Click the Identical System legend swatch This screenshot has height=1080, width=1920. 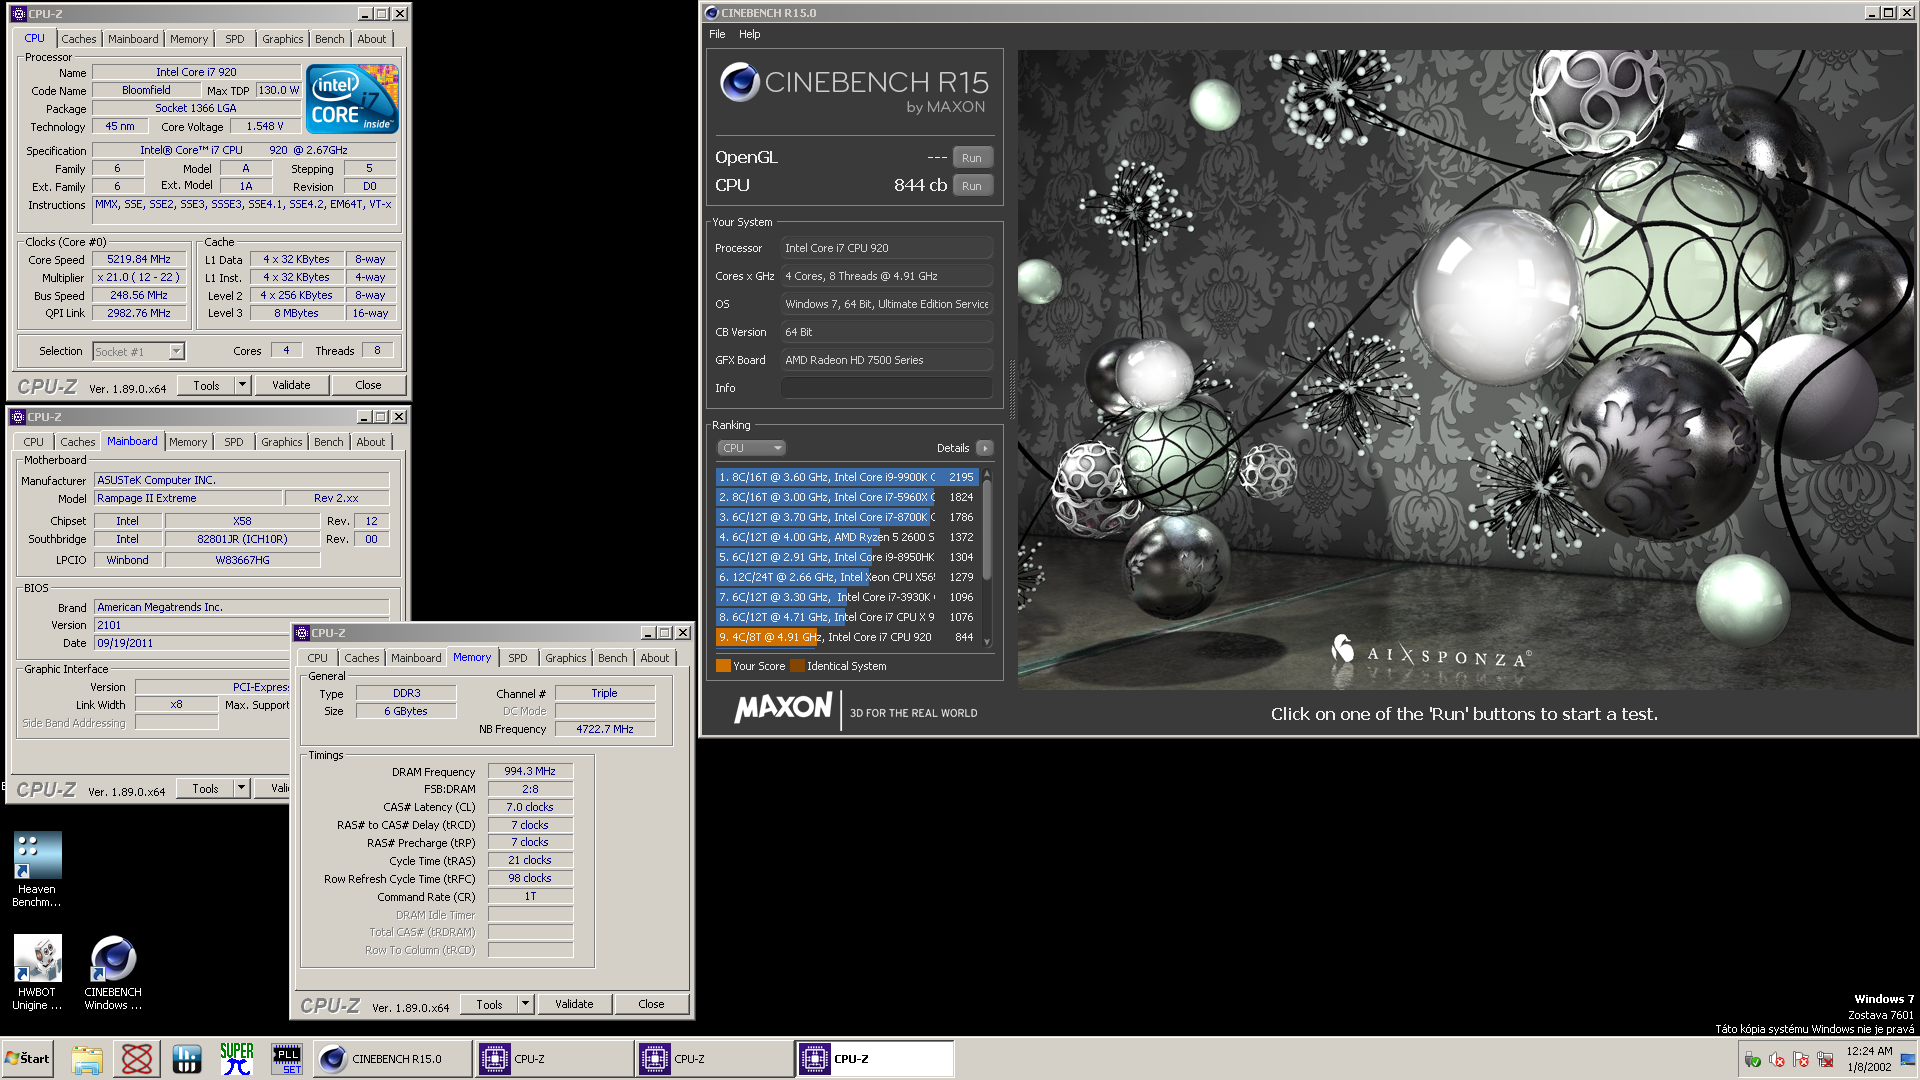pyautogui.click(x=797, y=666)
